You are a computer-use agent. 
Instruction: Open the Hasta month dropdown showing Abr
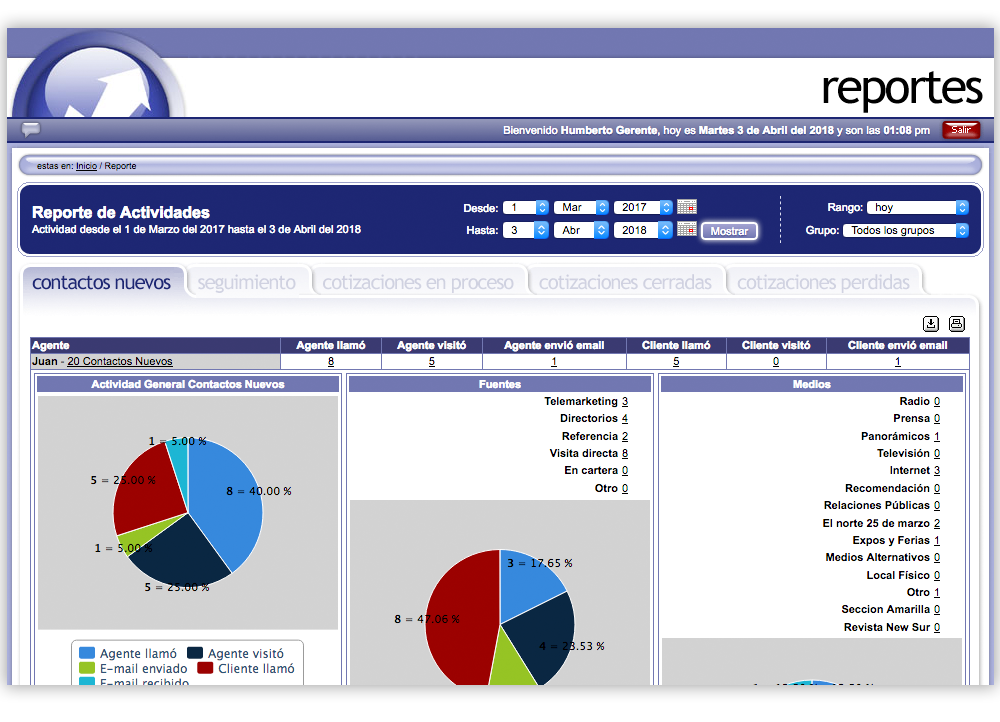coord(581,230)
